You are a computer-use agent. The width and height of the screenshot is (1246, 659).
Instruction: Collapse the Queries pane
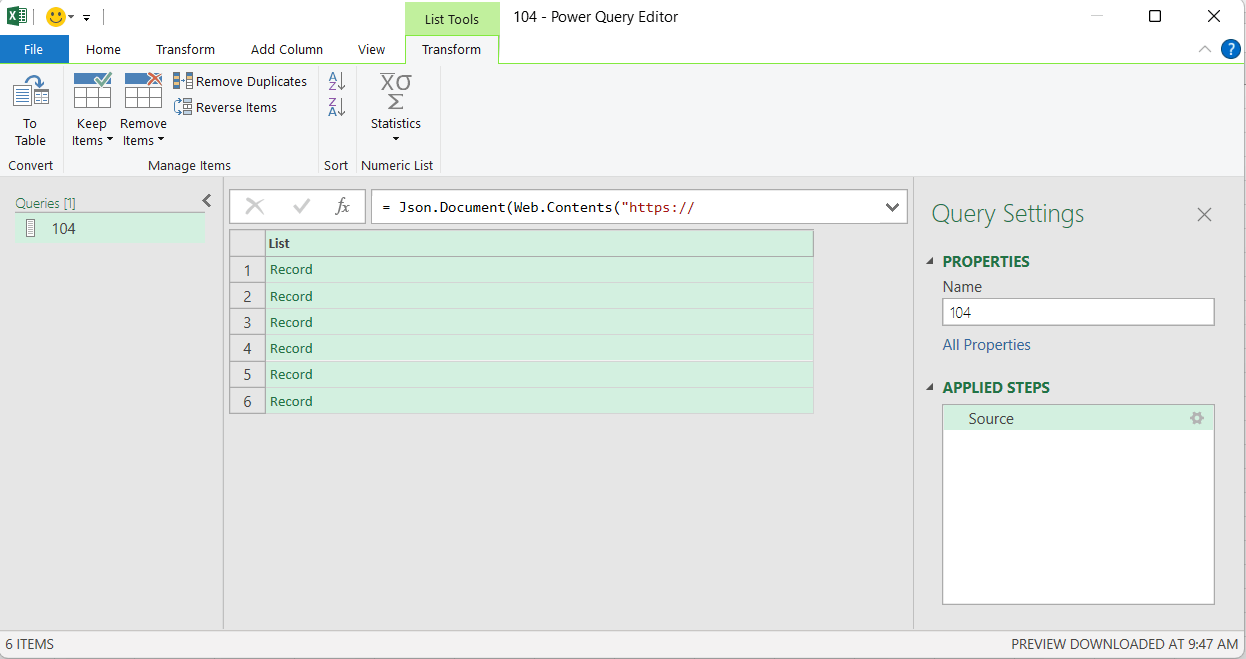[206, 200]
